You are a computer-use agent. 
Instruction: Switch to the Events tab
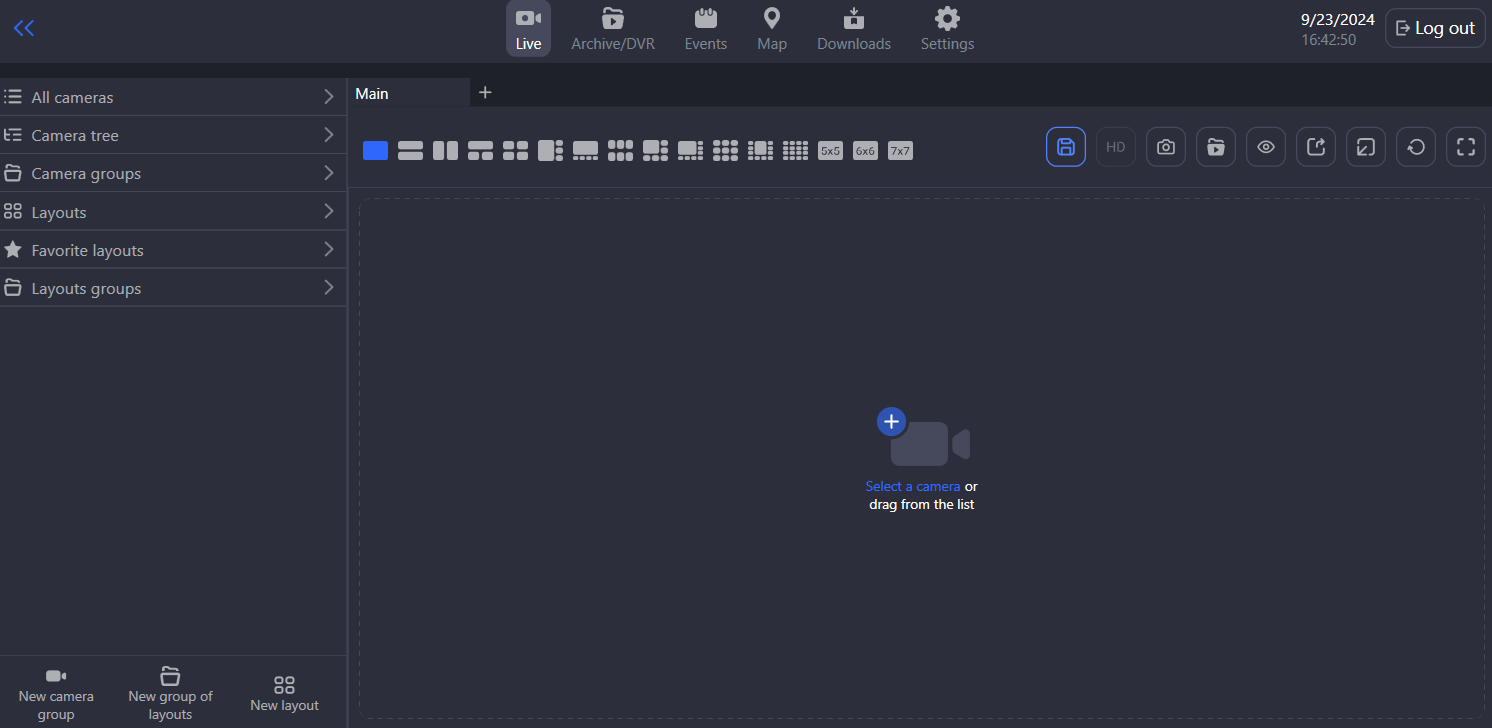coord(705,29)
